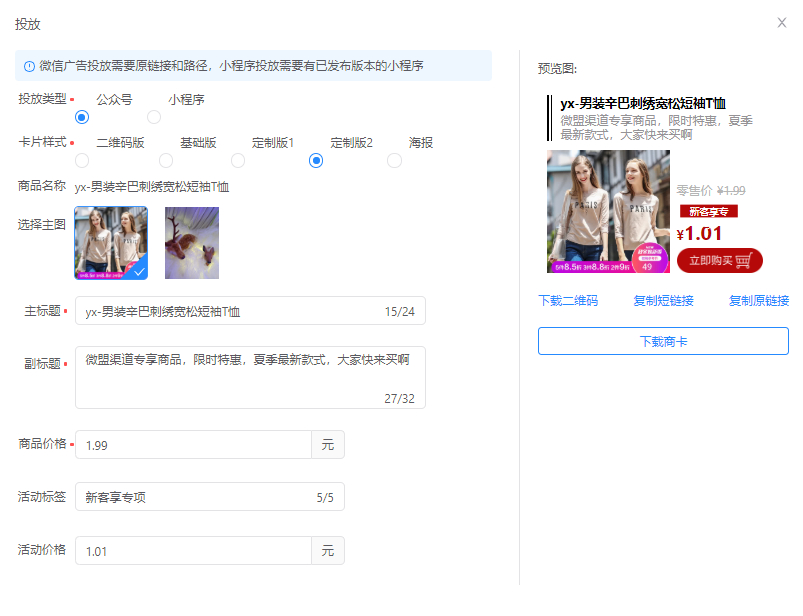Click the 主标题 input field
The image size is (803, 616).
click(x=250, y=311)
